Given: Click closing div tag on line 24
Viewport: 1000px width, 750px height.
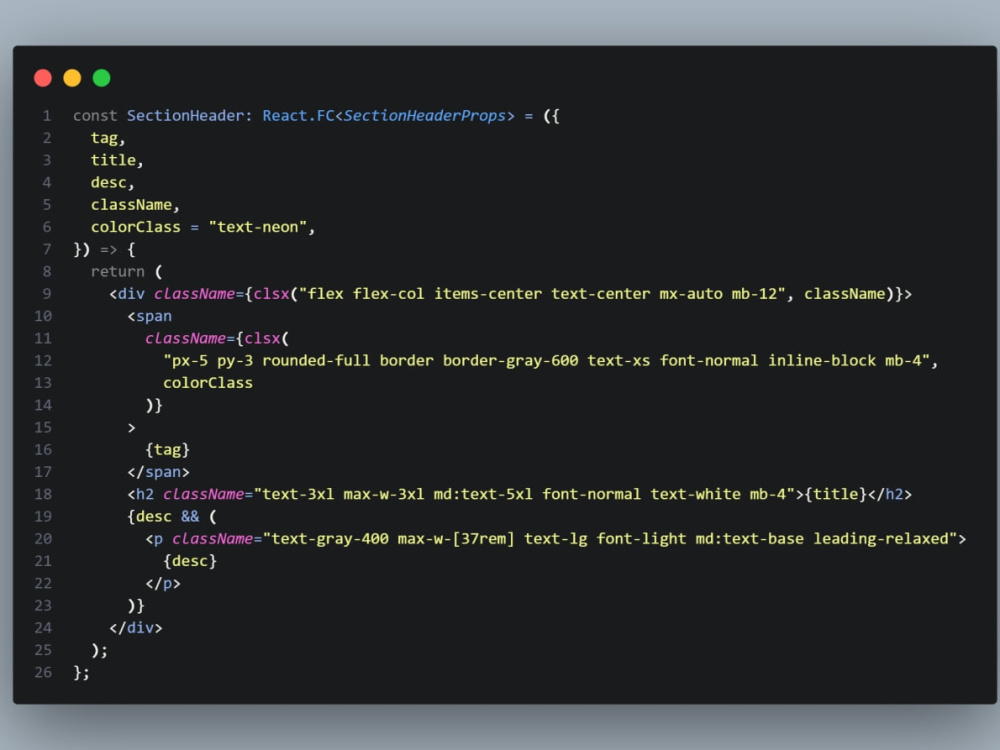Looking at the screenshot, I should point(135,628).
